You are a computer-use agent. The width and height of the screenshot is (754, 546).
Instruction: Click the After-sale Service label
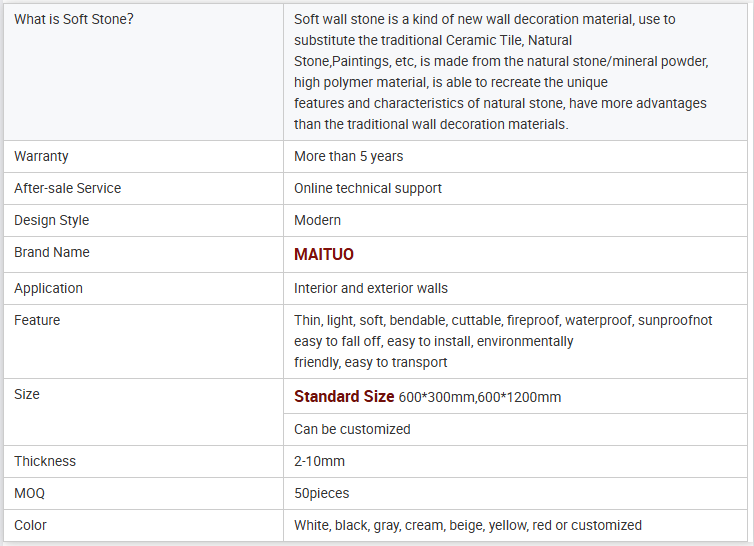67,188
